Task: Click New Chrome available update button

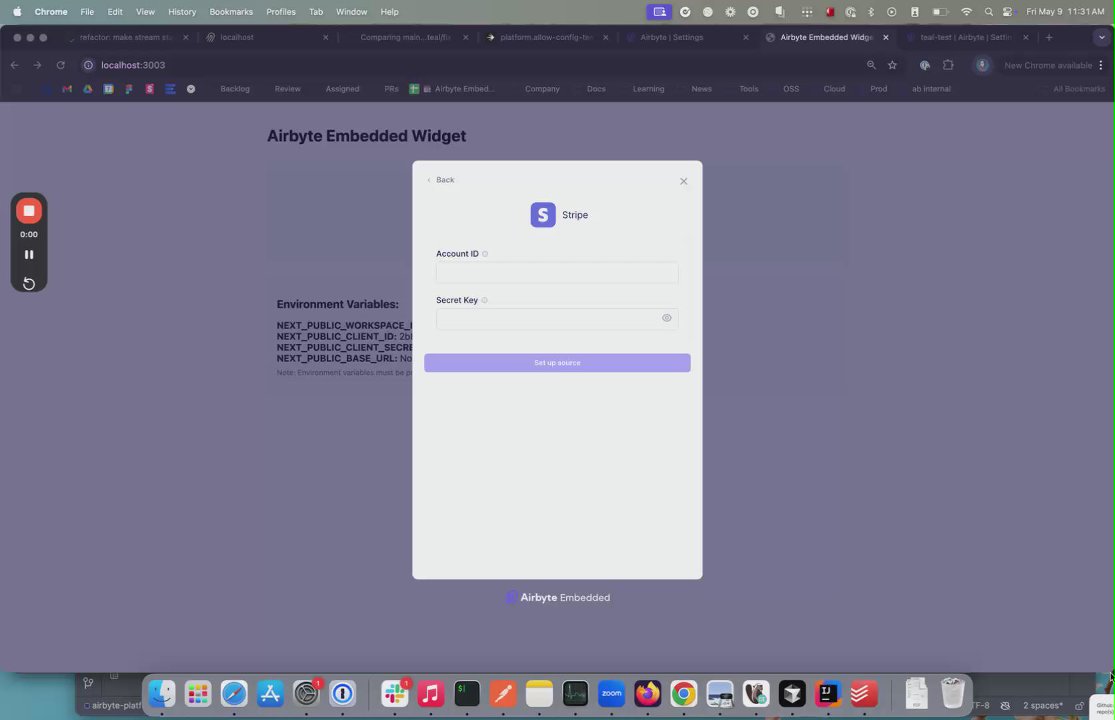Action: pos(1048,65)
